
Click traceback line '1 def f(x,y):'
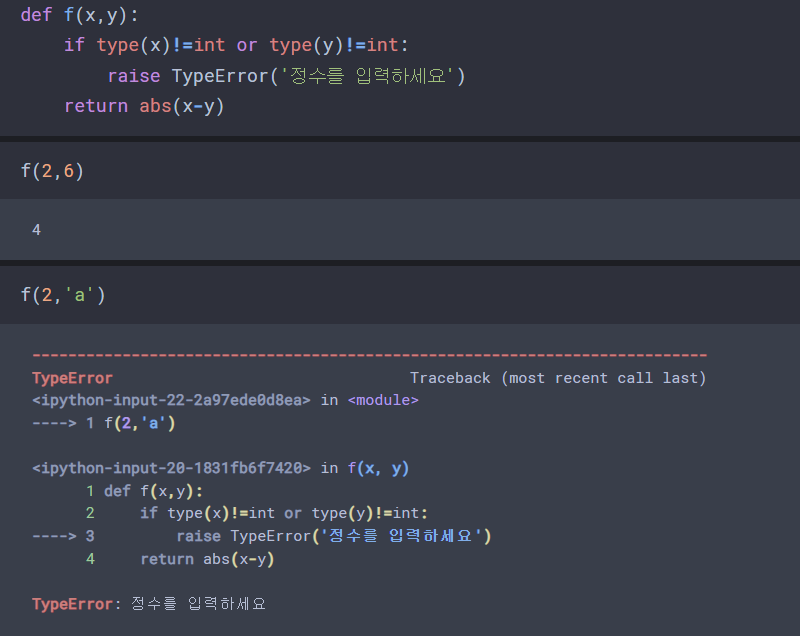(144, 491)
